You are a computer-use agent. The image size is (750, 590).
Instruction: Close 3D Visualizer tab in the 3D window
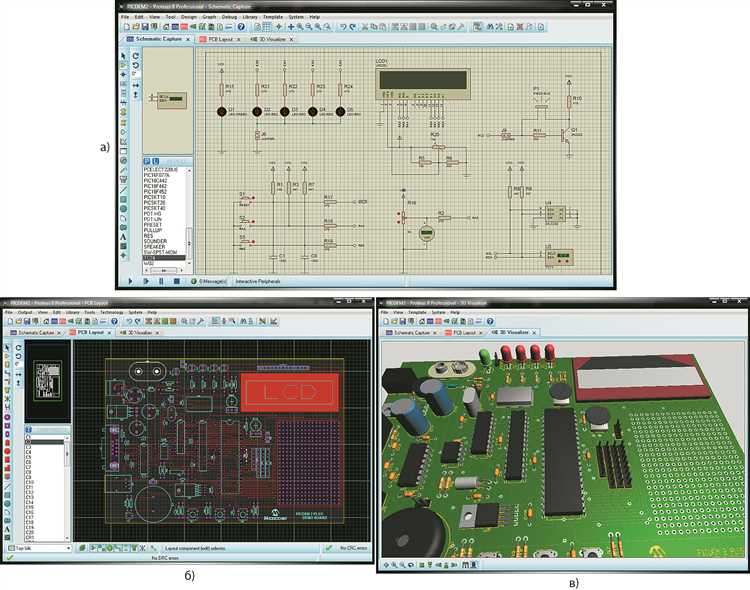point(534,332)
